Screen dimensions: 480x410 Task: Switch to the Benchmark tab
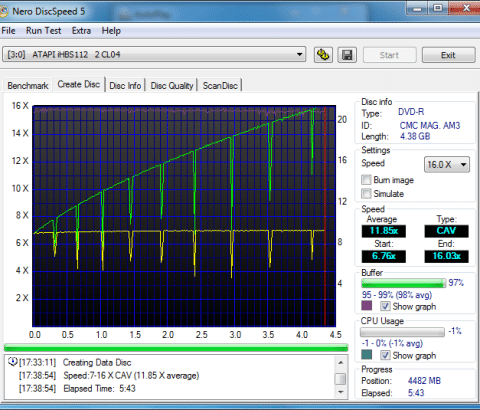28,86
